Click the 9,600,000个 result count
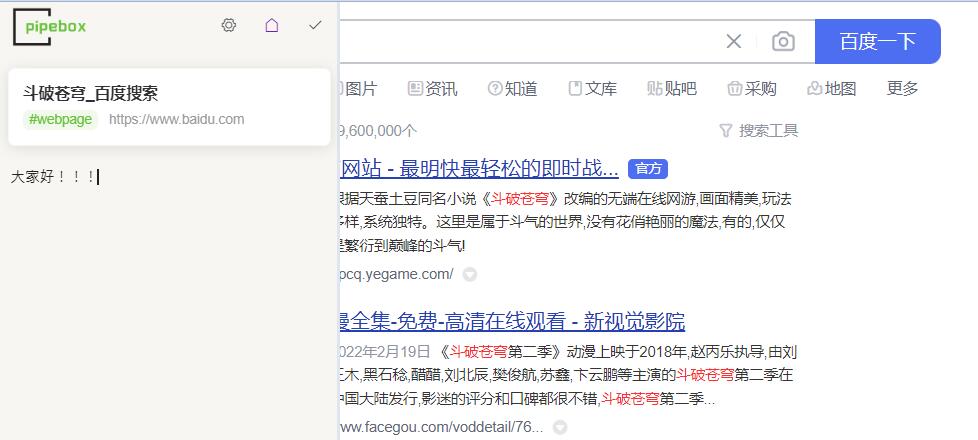The width and height of the screenshot is (978, 440). coord(378,131)
